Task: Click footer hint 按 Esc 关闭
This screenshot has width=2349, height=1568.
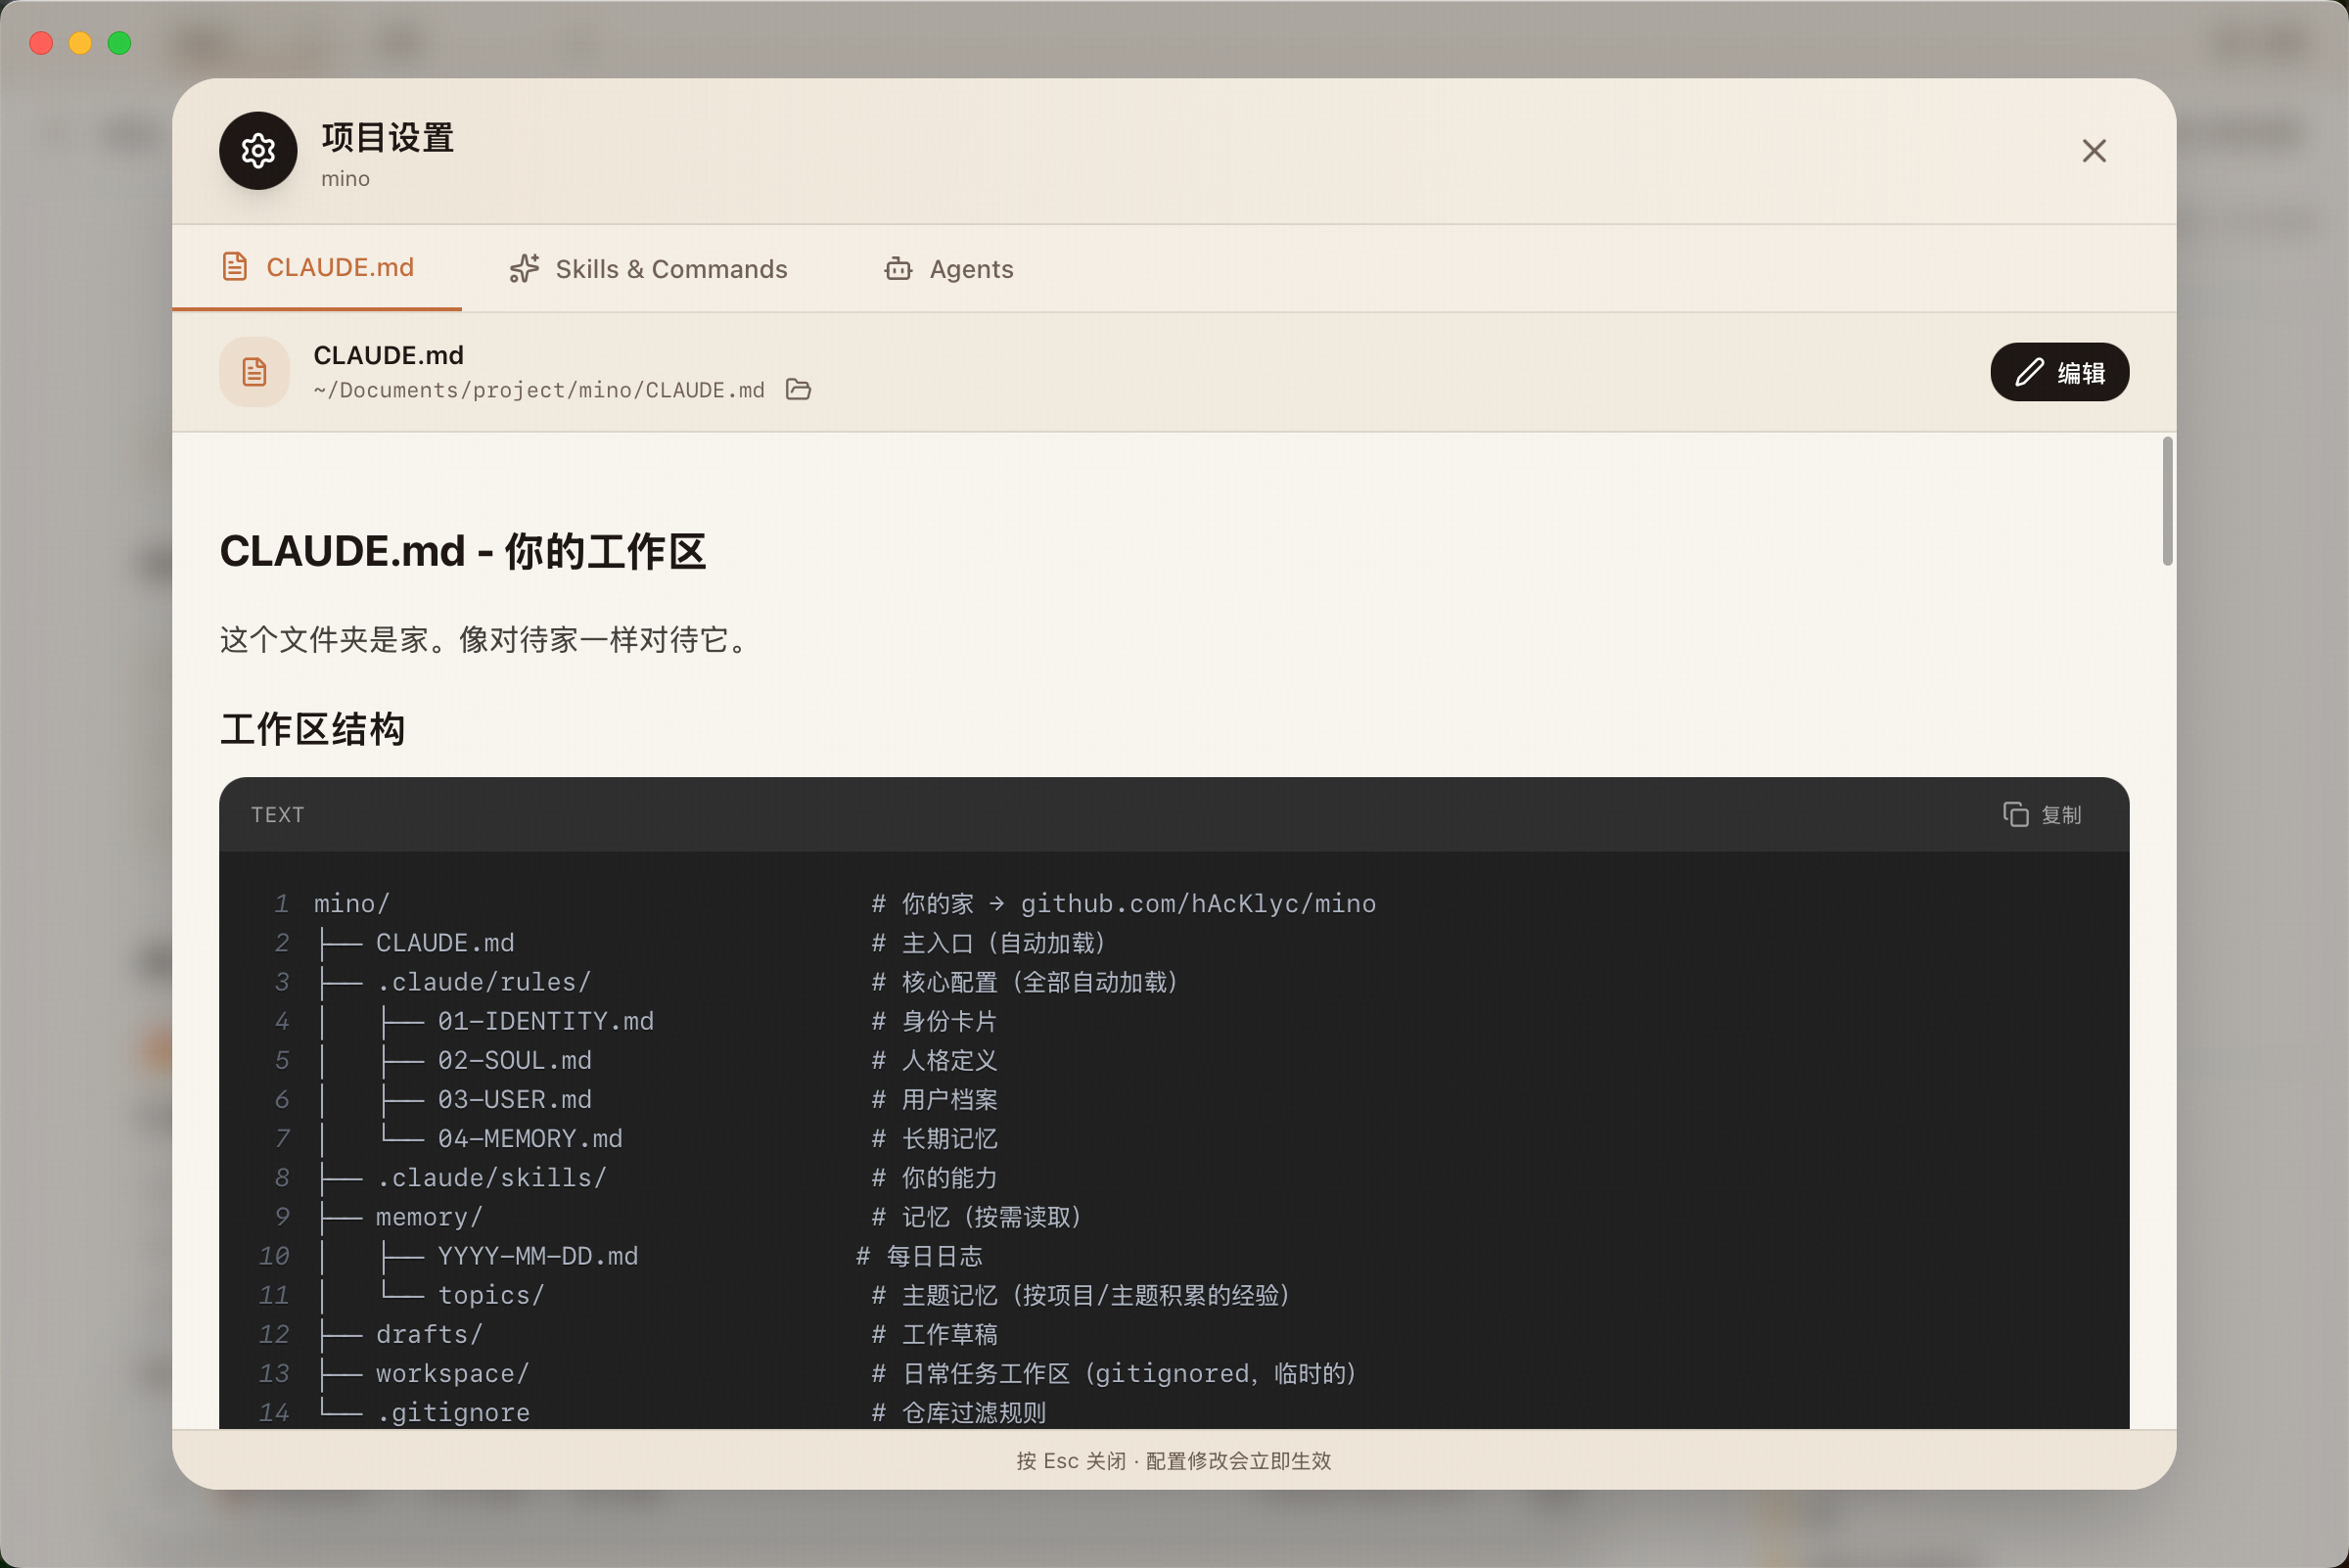Action: click(1071, 1461)
